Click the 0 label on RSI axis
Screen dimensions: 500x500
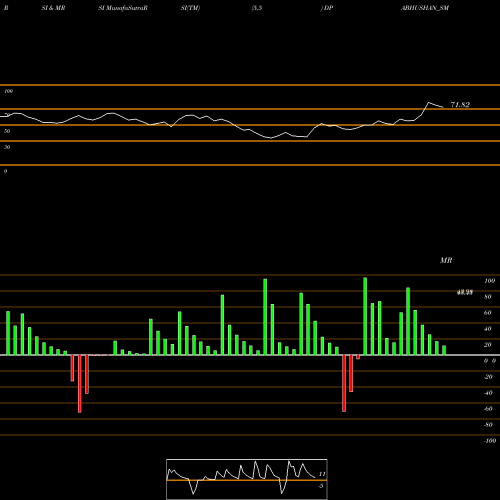pyautogui.click(x=5, y=171)
